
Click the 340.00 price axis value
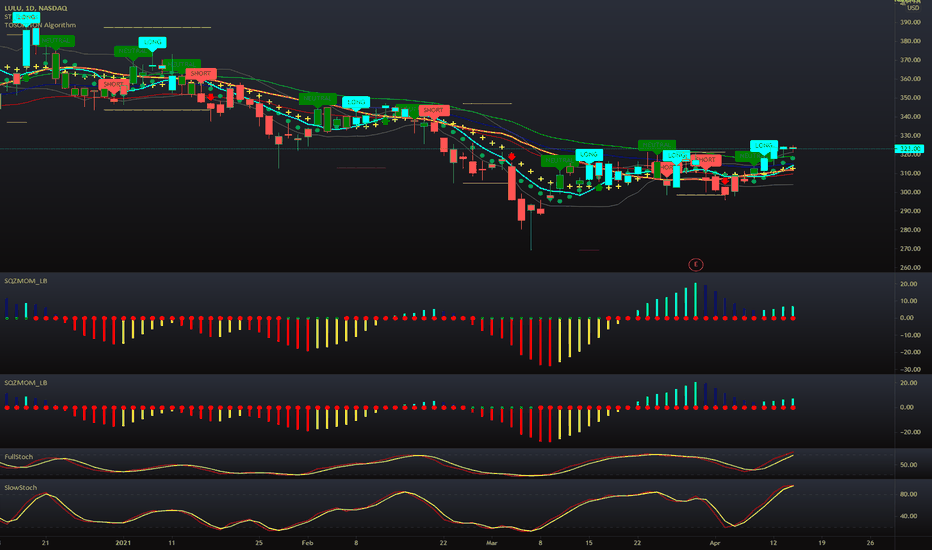(x=910, y=117)
